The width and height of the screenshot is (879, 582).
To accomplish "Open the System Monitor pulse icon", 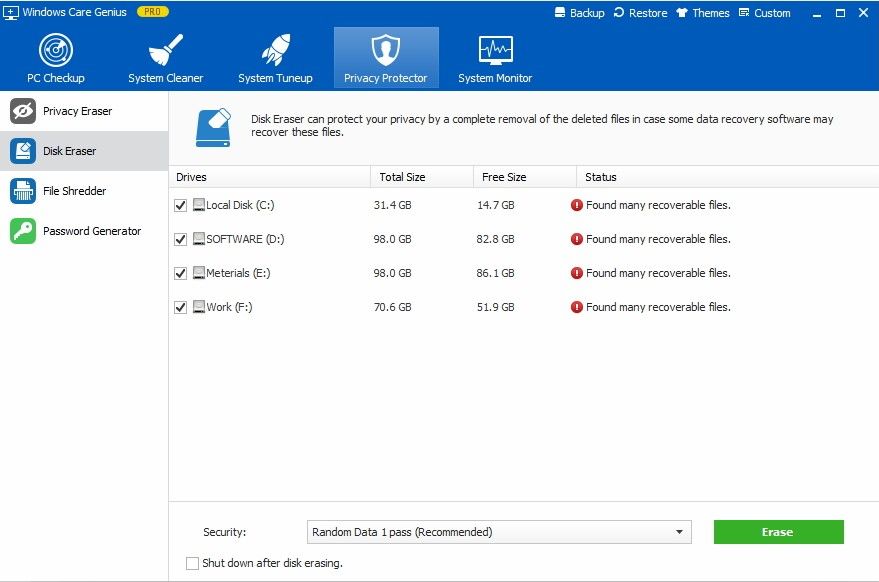I will [x=496, y=50].
